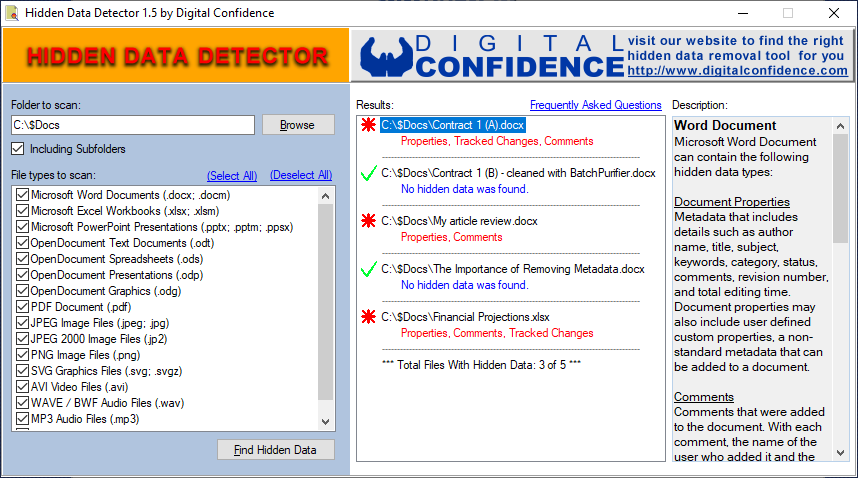Click the Word Document heading in Description
The width and height of the screenshot is (858, 478).
point(725,125)
